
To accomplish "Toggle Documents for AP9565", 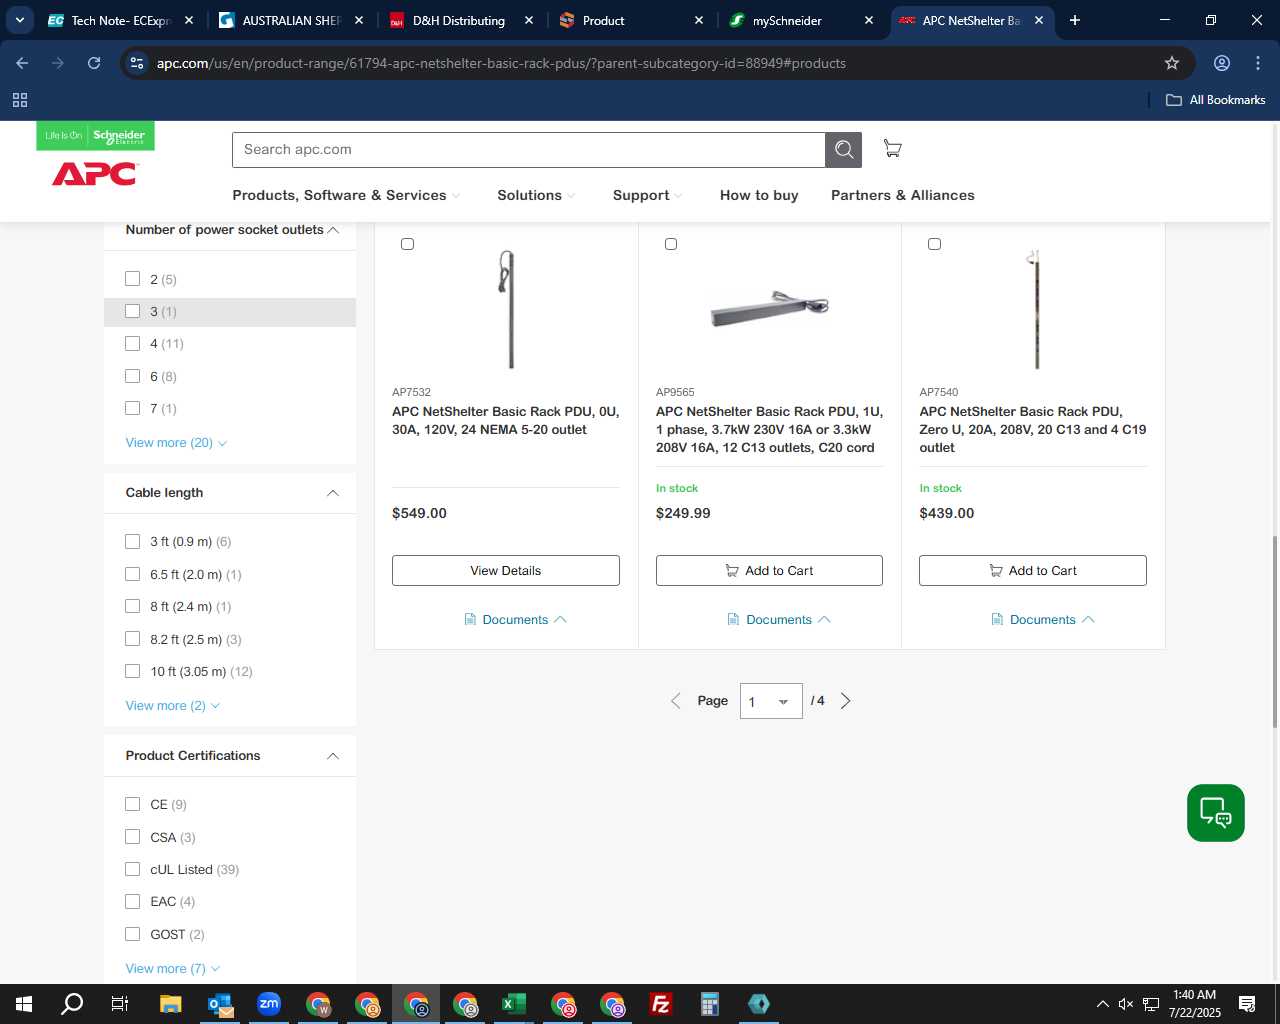I will pos(779,620).
